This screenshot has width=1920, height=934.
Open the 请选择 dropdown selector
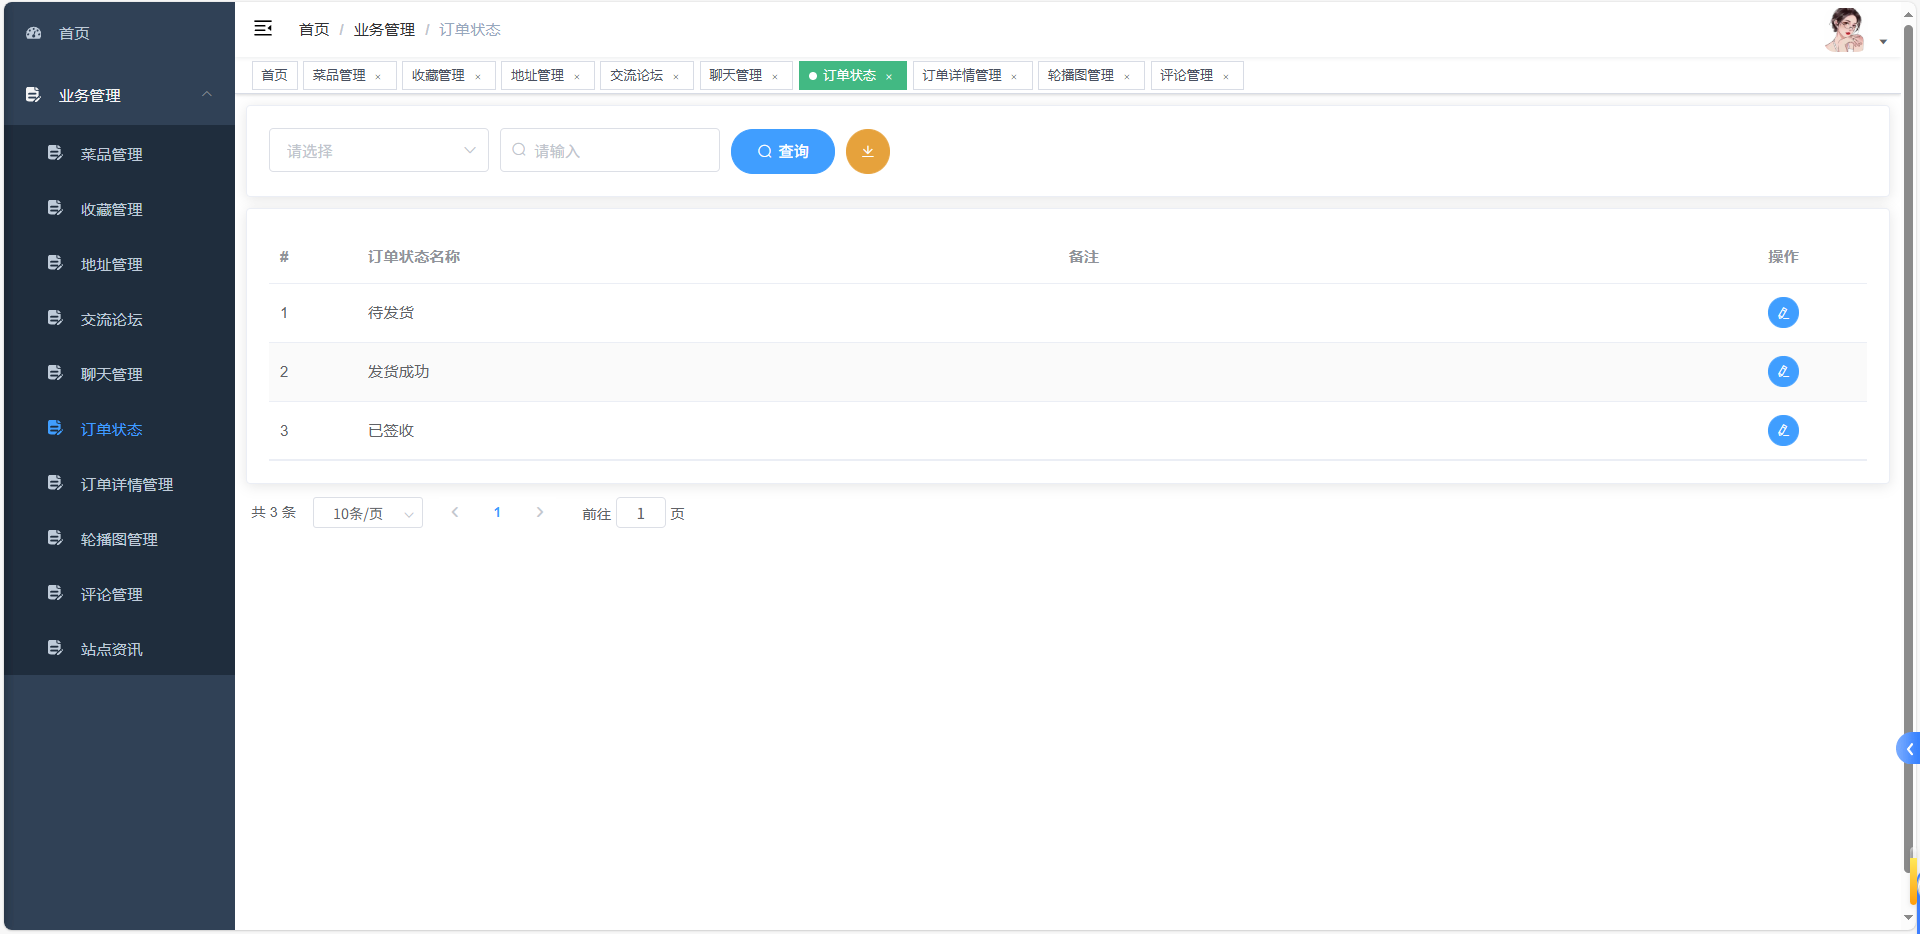coord(378,150)
